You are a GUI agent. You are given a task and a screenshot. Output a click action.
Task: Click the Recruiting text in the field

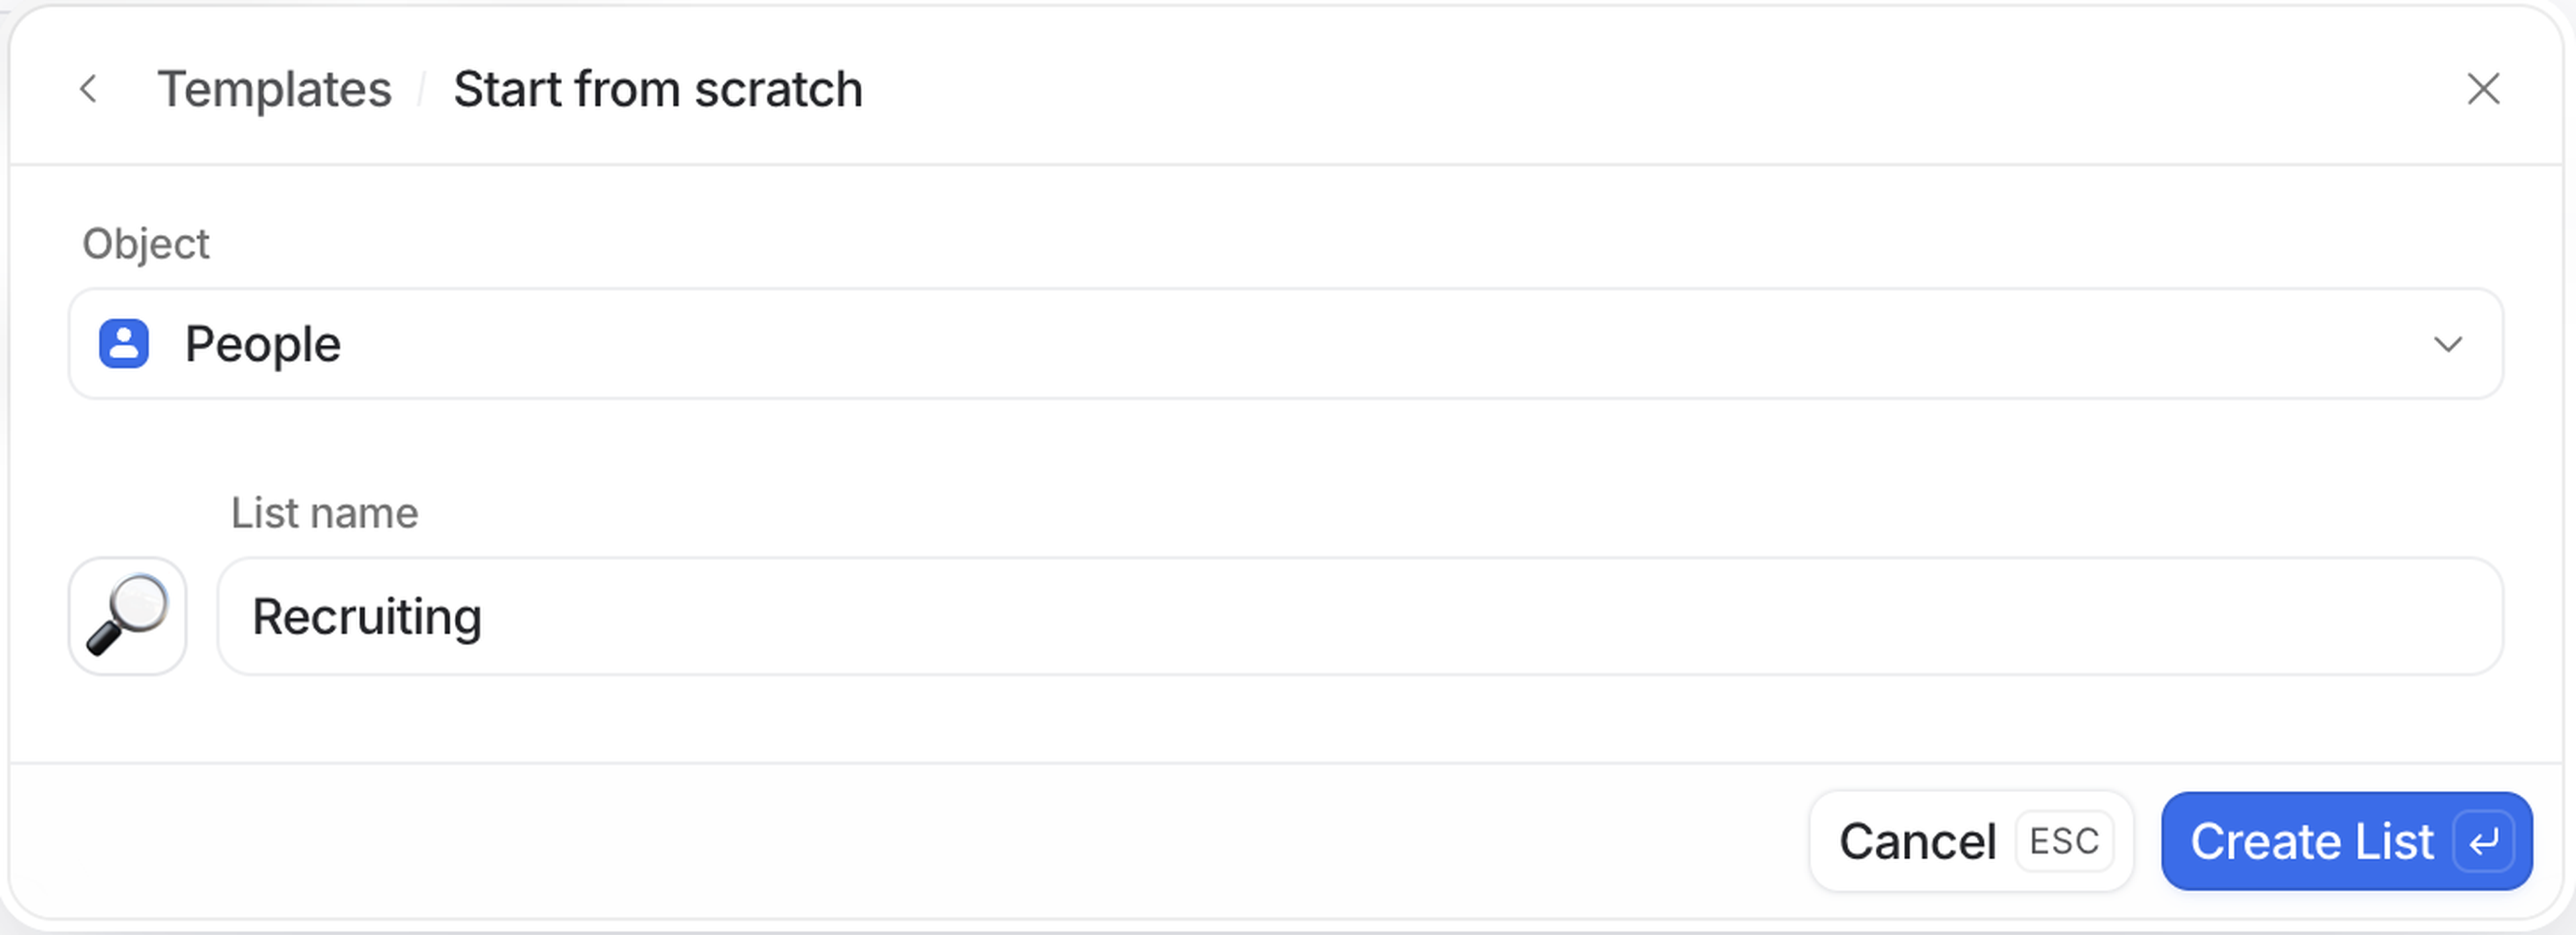[366, 616]
